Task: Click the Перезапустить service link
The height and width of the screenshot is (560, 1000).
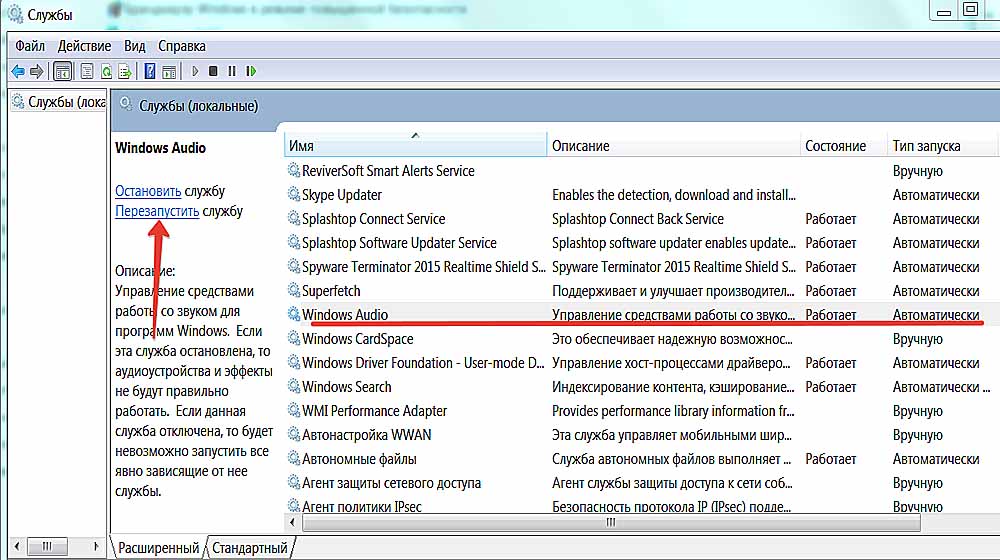Action: click(157, 211)
